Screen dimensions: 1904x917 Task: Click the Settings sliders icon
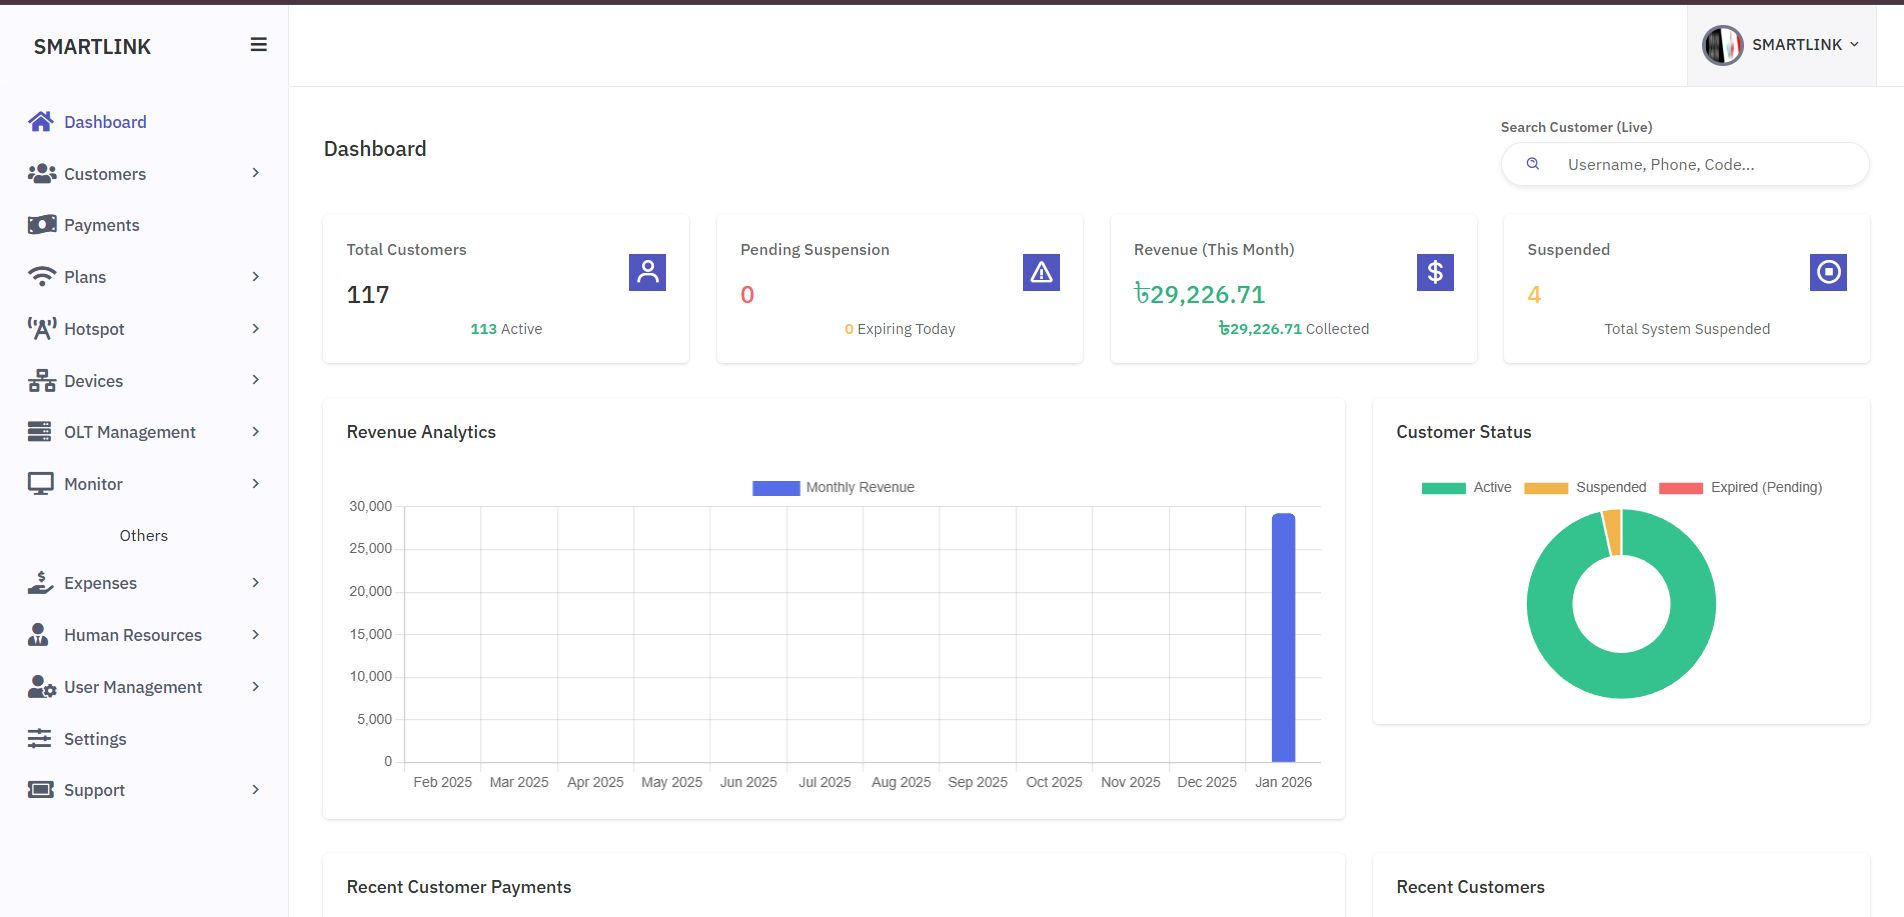tap(39, 739)
